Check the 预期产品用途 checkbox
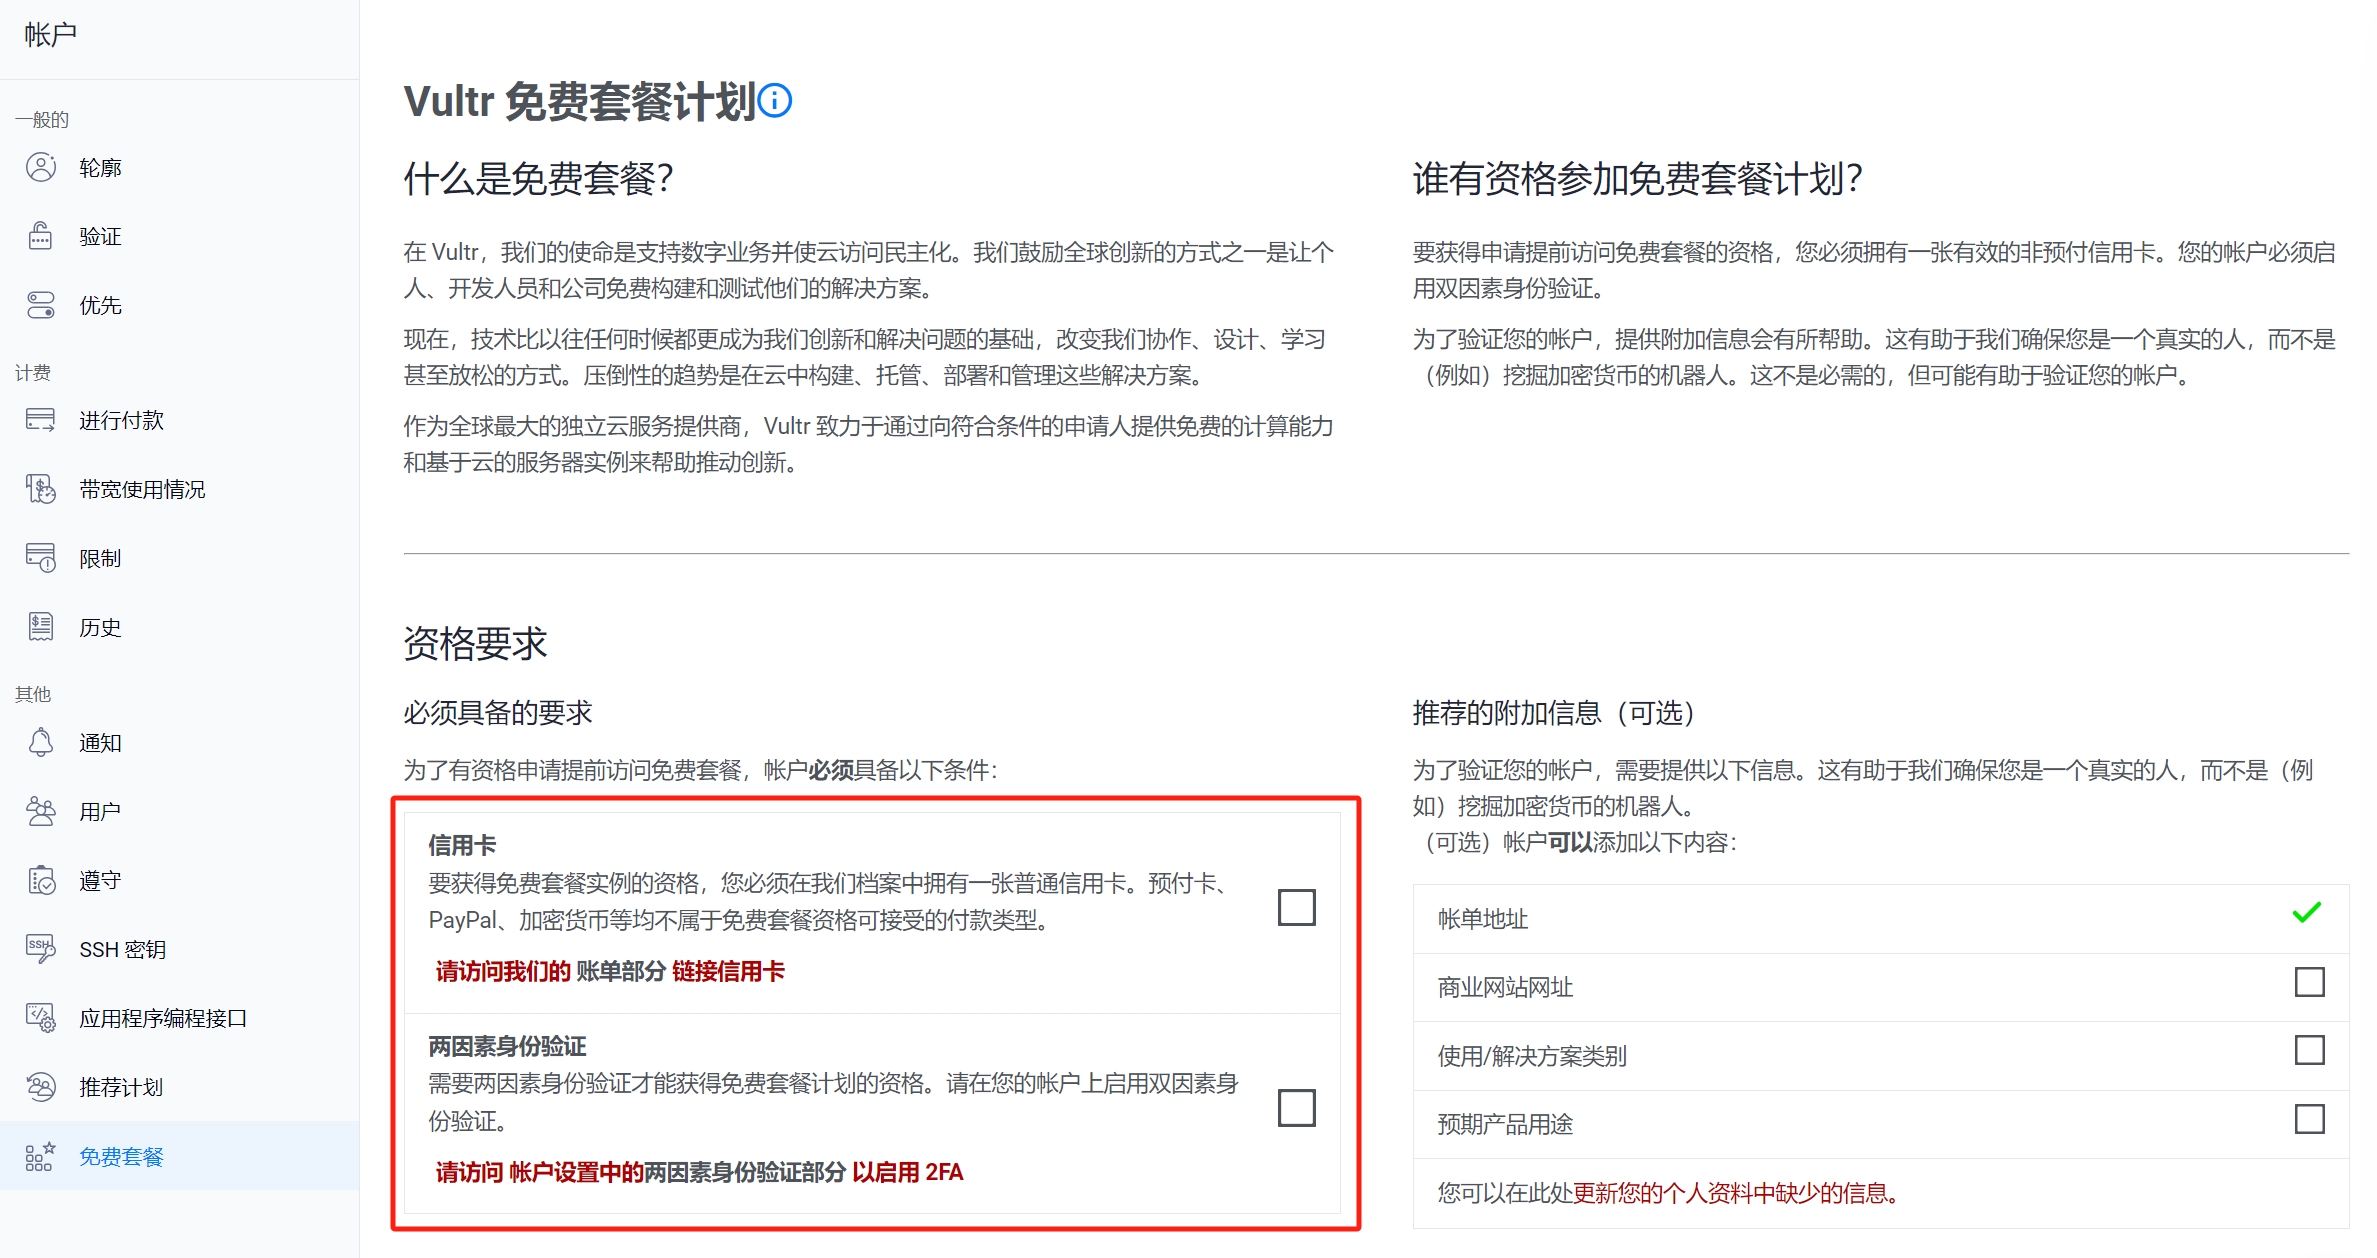The height and width of the screenshot is (1258, 2377). tap(2310, 1119)
